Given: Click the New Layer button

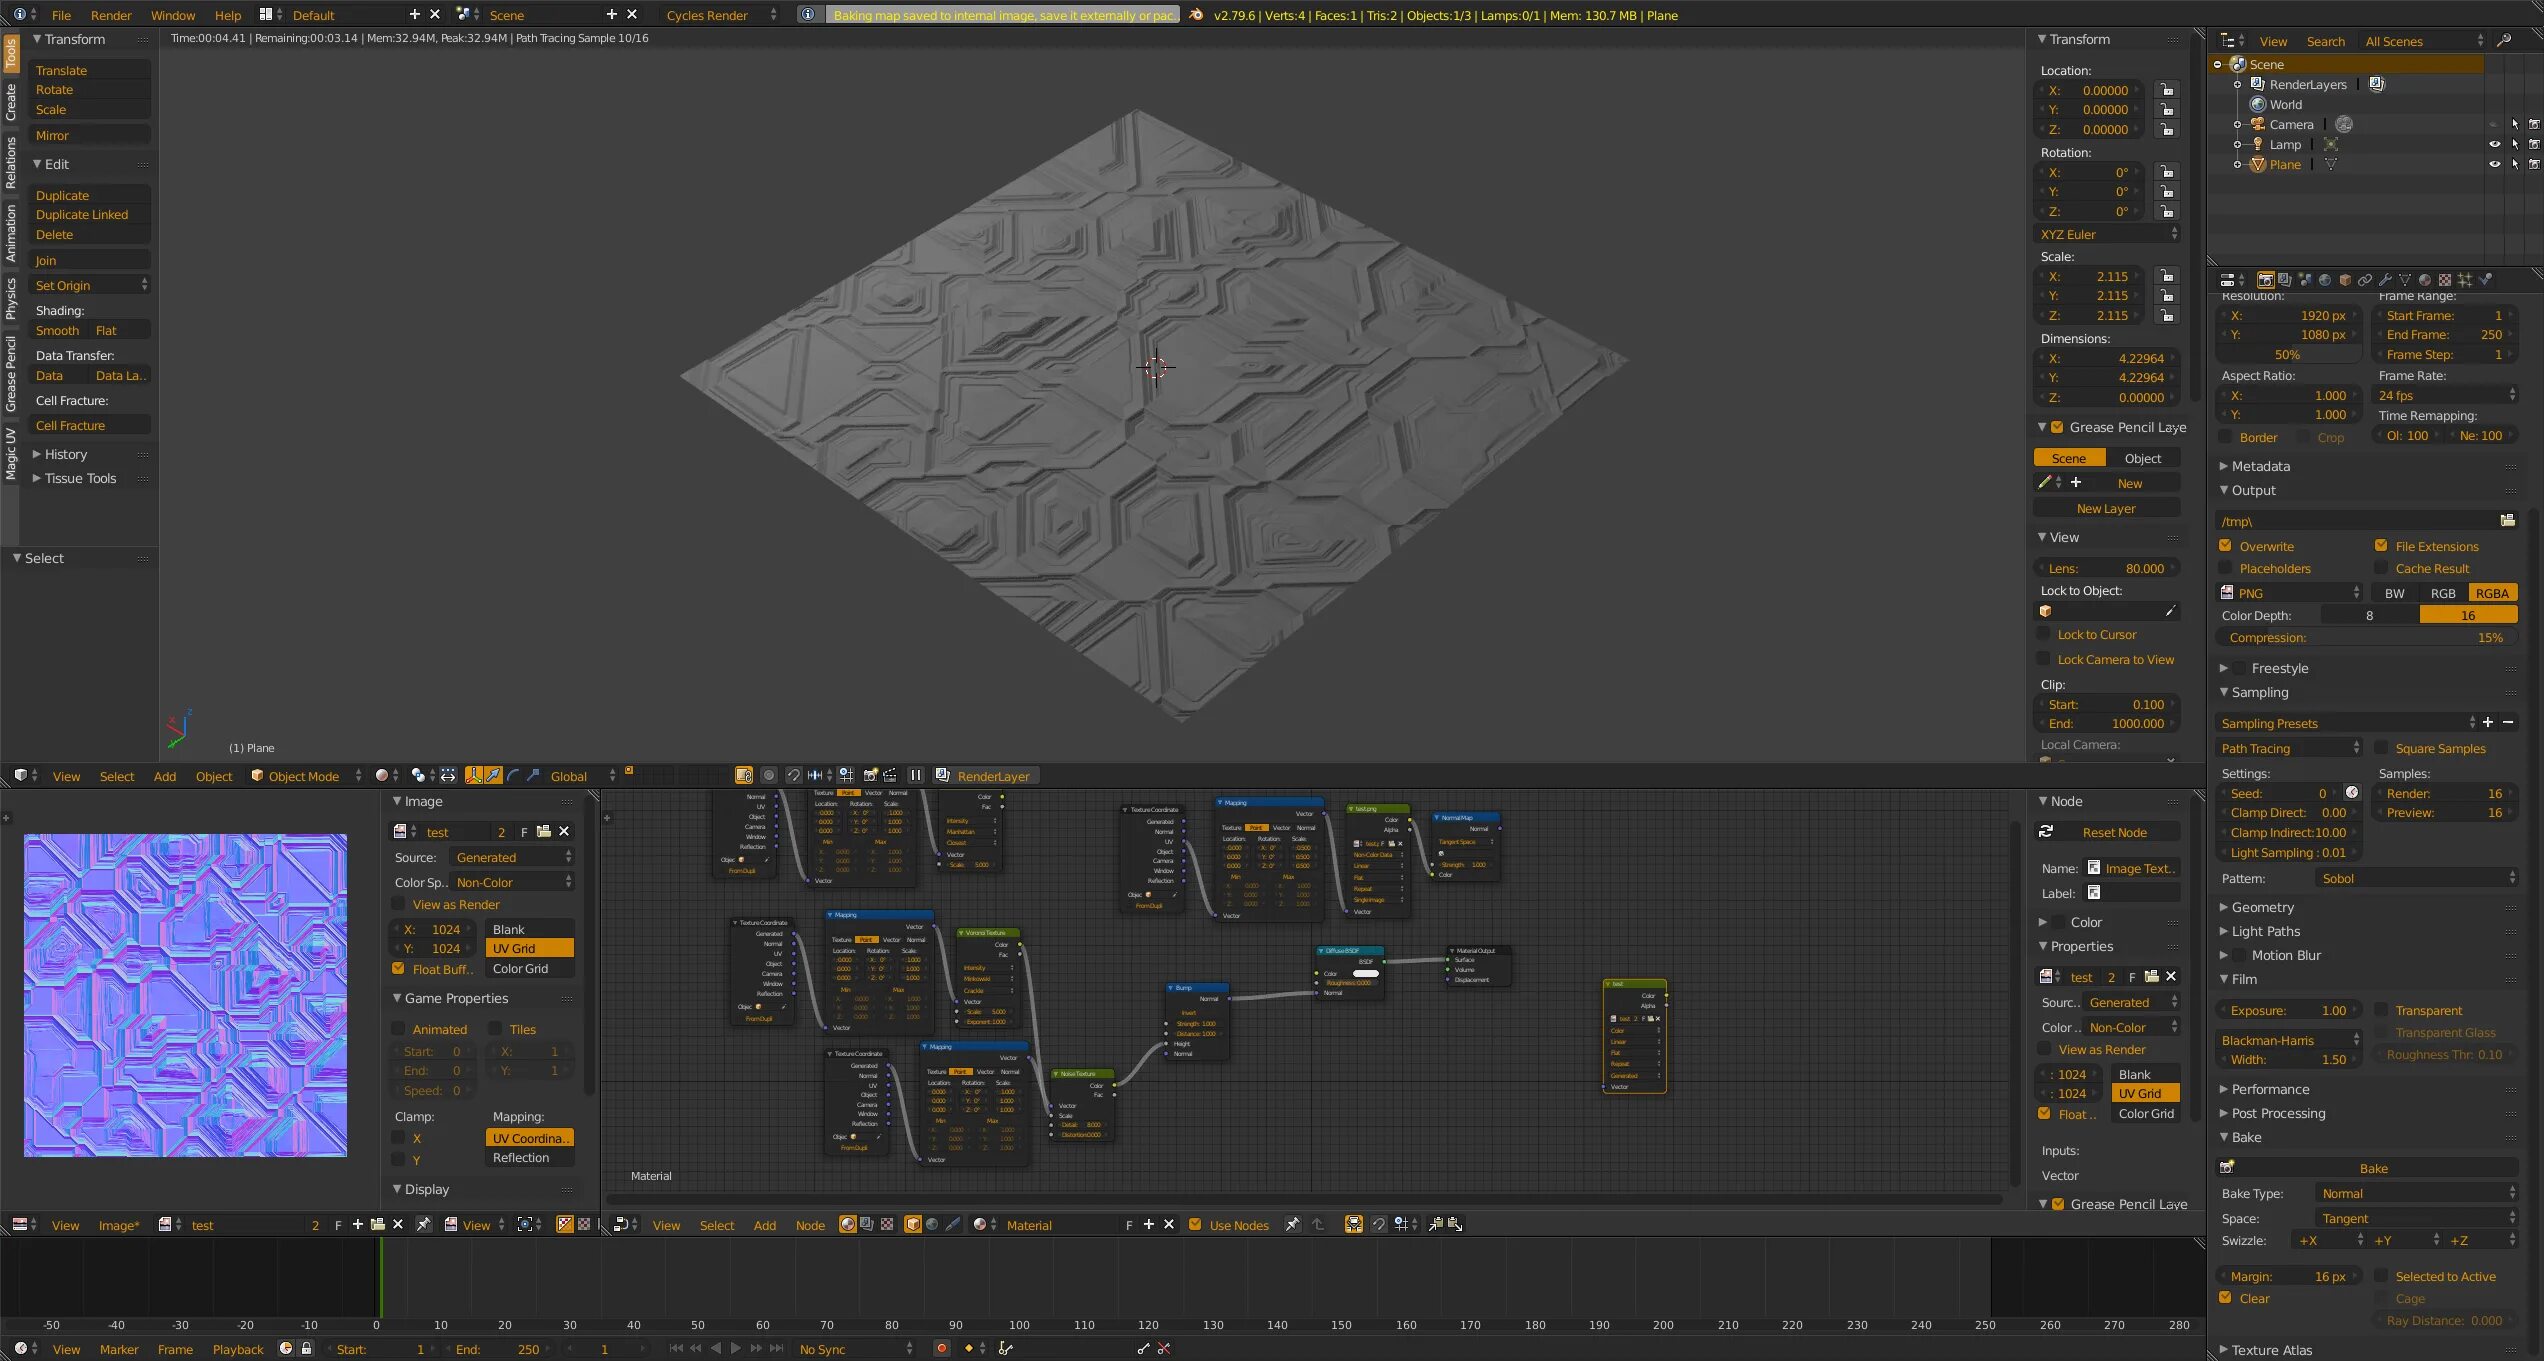Looking at the screenshot, I should [x=2106, y=508].
